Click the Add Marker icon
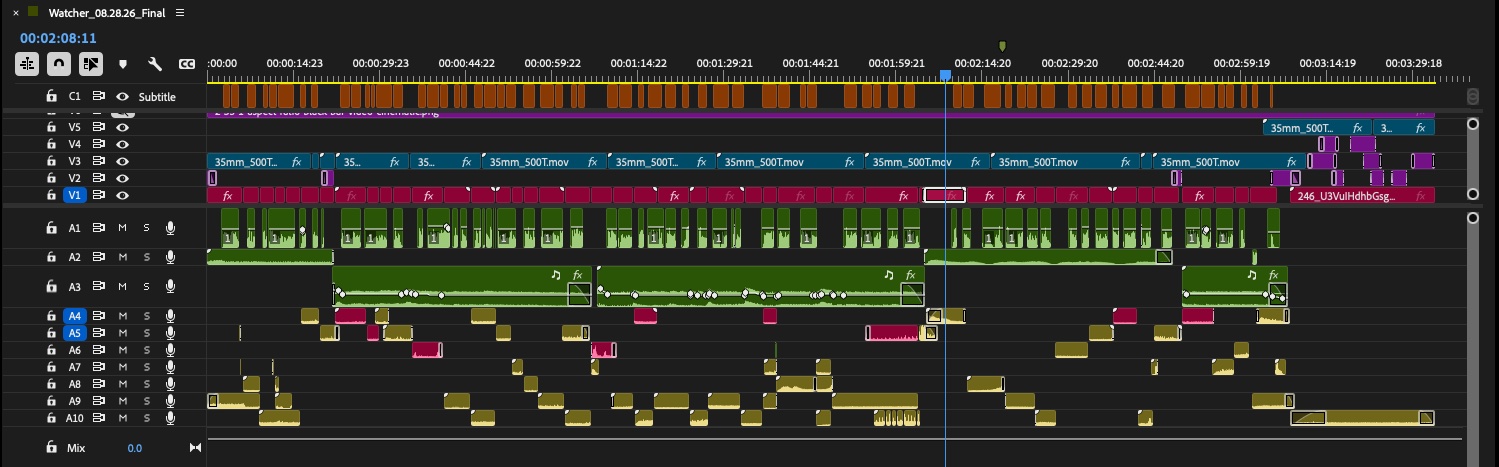 click(123, 64)
